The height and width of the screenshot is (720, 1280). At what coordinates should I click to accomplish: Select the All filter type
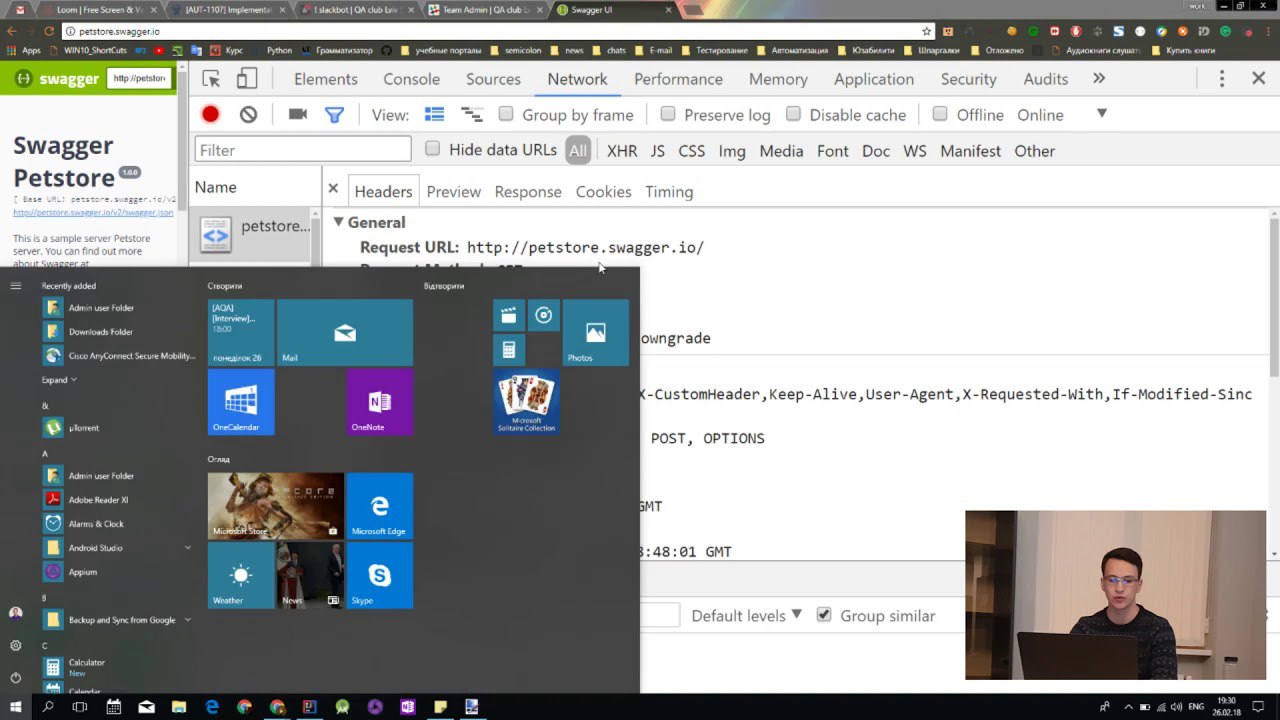pos(578,151)
